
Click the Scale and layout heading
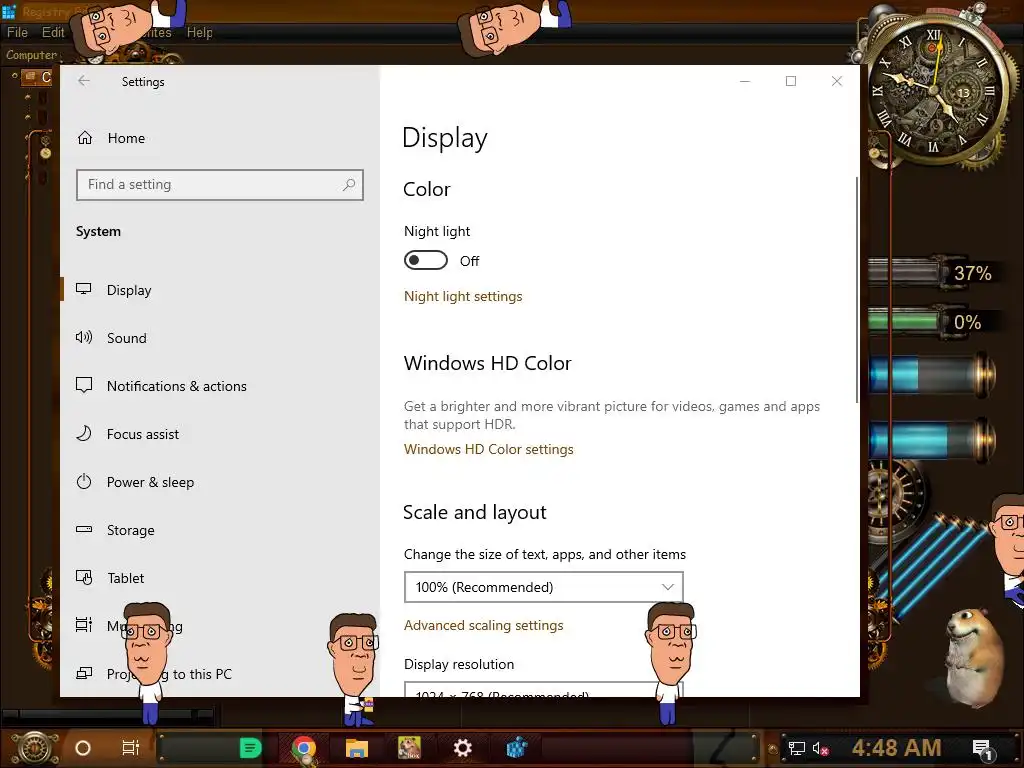pos(475,513)
